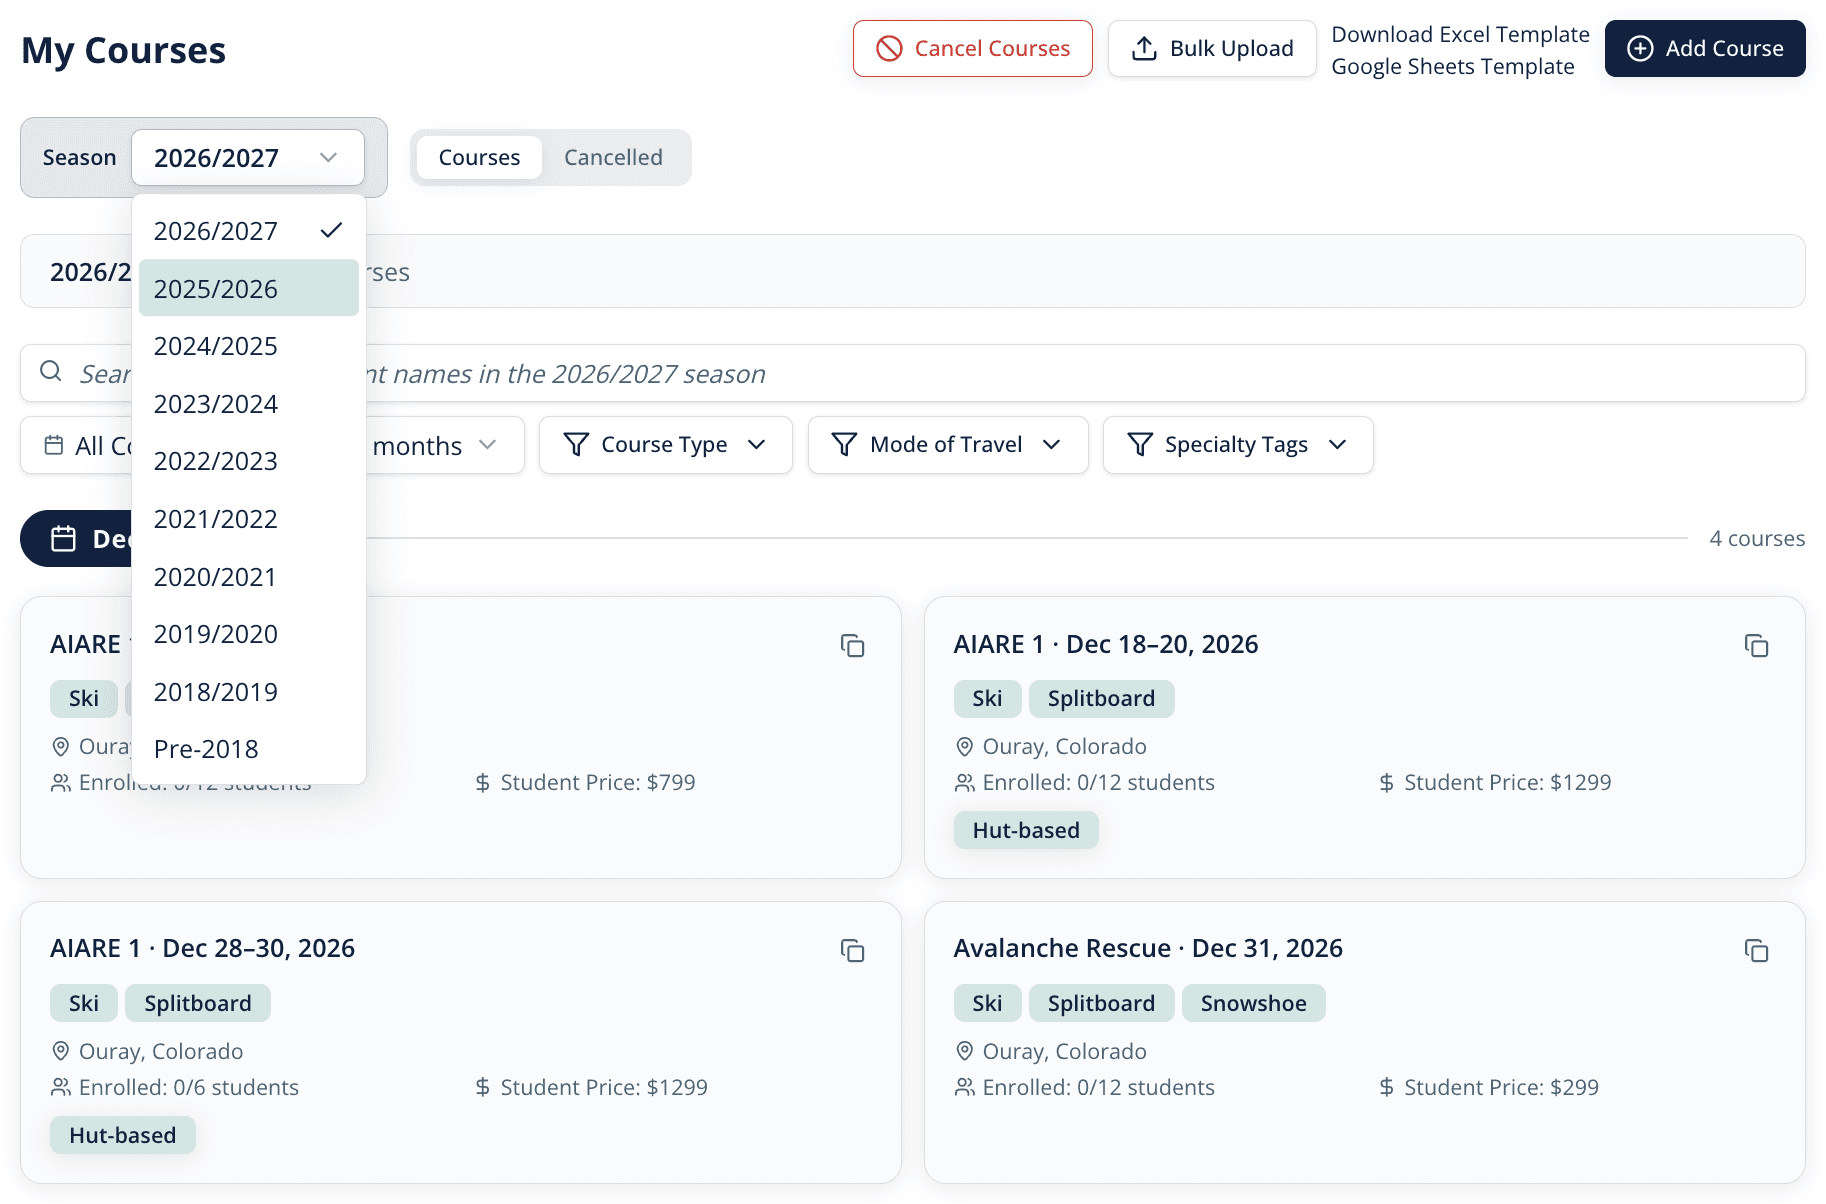Select the Pre-2018 season option
Image resolution: width=1826 pixels, height=1204 pixels.
point(248,749)
